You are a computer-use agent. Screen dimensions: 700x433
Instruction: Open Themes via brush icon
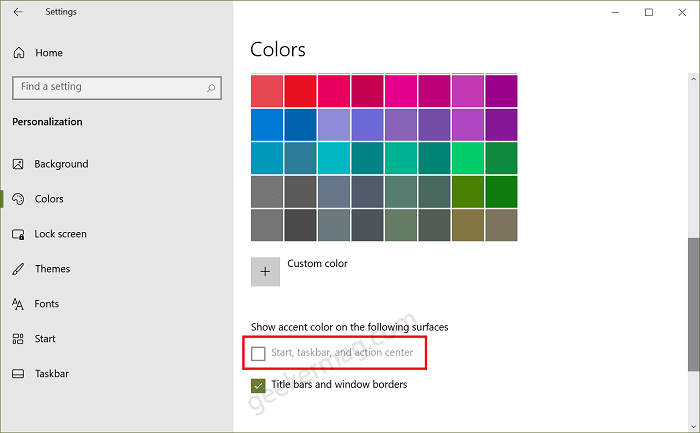(x=18, y=269)
